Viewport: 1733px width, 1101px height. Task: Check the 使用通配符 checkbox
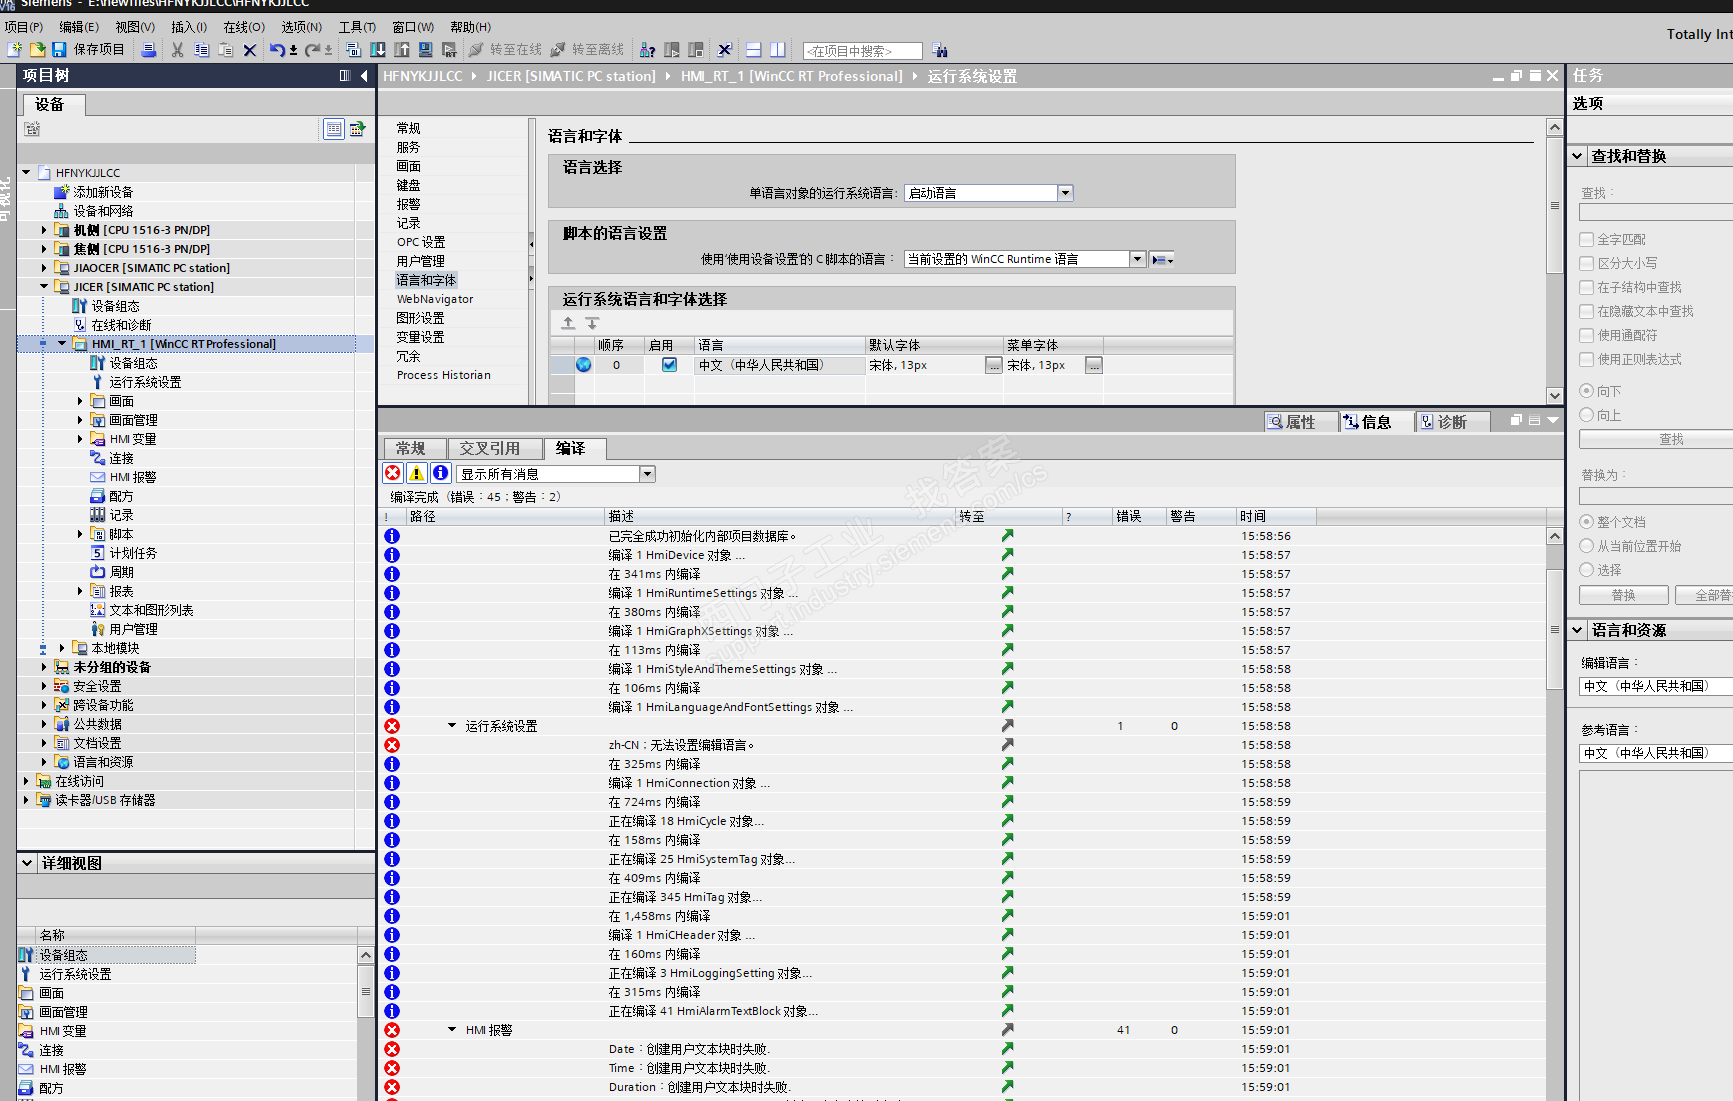point(1586,335)
